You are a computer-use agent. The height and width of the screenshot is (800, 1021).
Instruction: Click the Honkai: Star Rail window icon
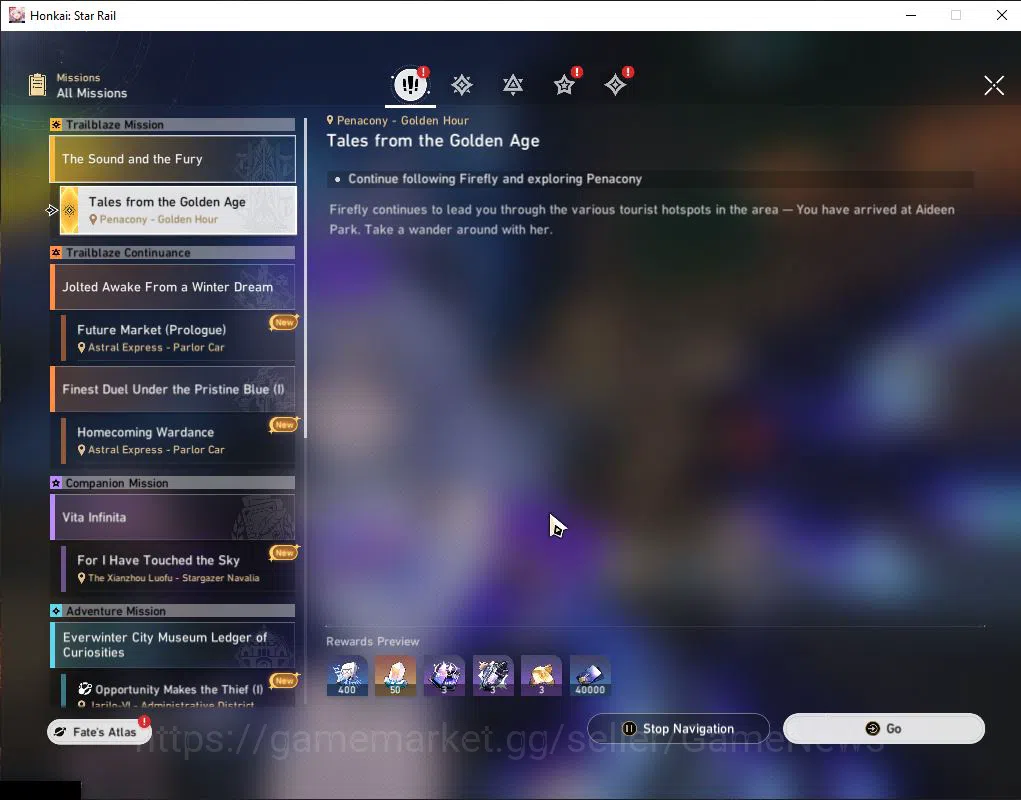16,15
